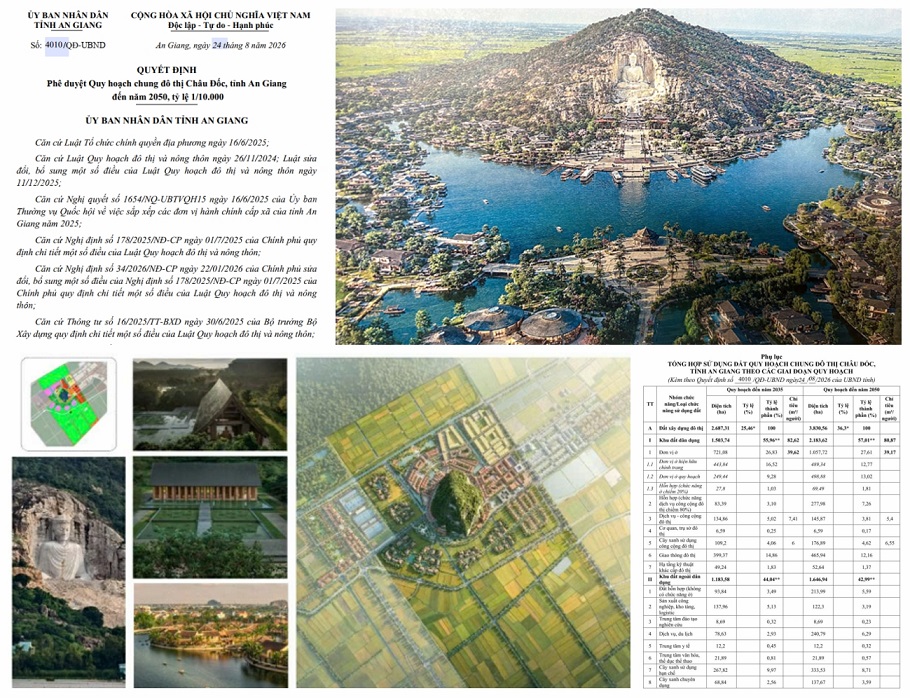Open the triangular roof building image
910x698 pixels.
[210, 404]
